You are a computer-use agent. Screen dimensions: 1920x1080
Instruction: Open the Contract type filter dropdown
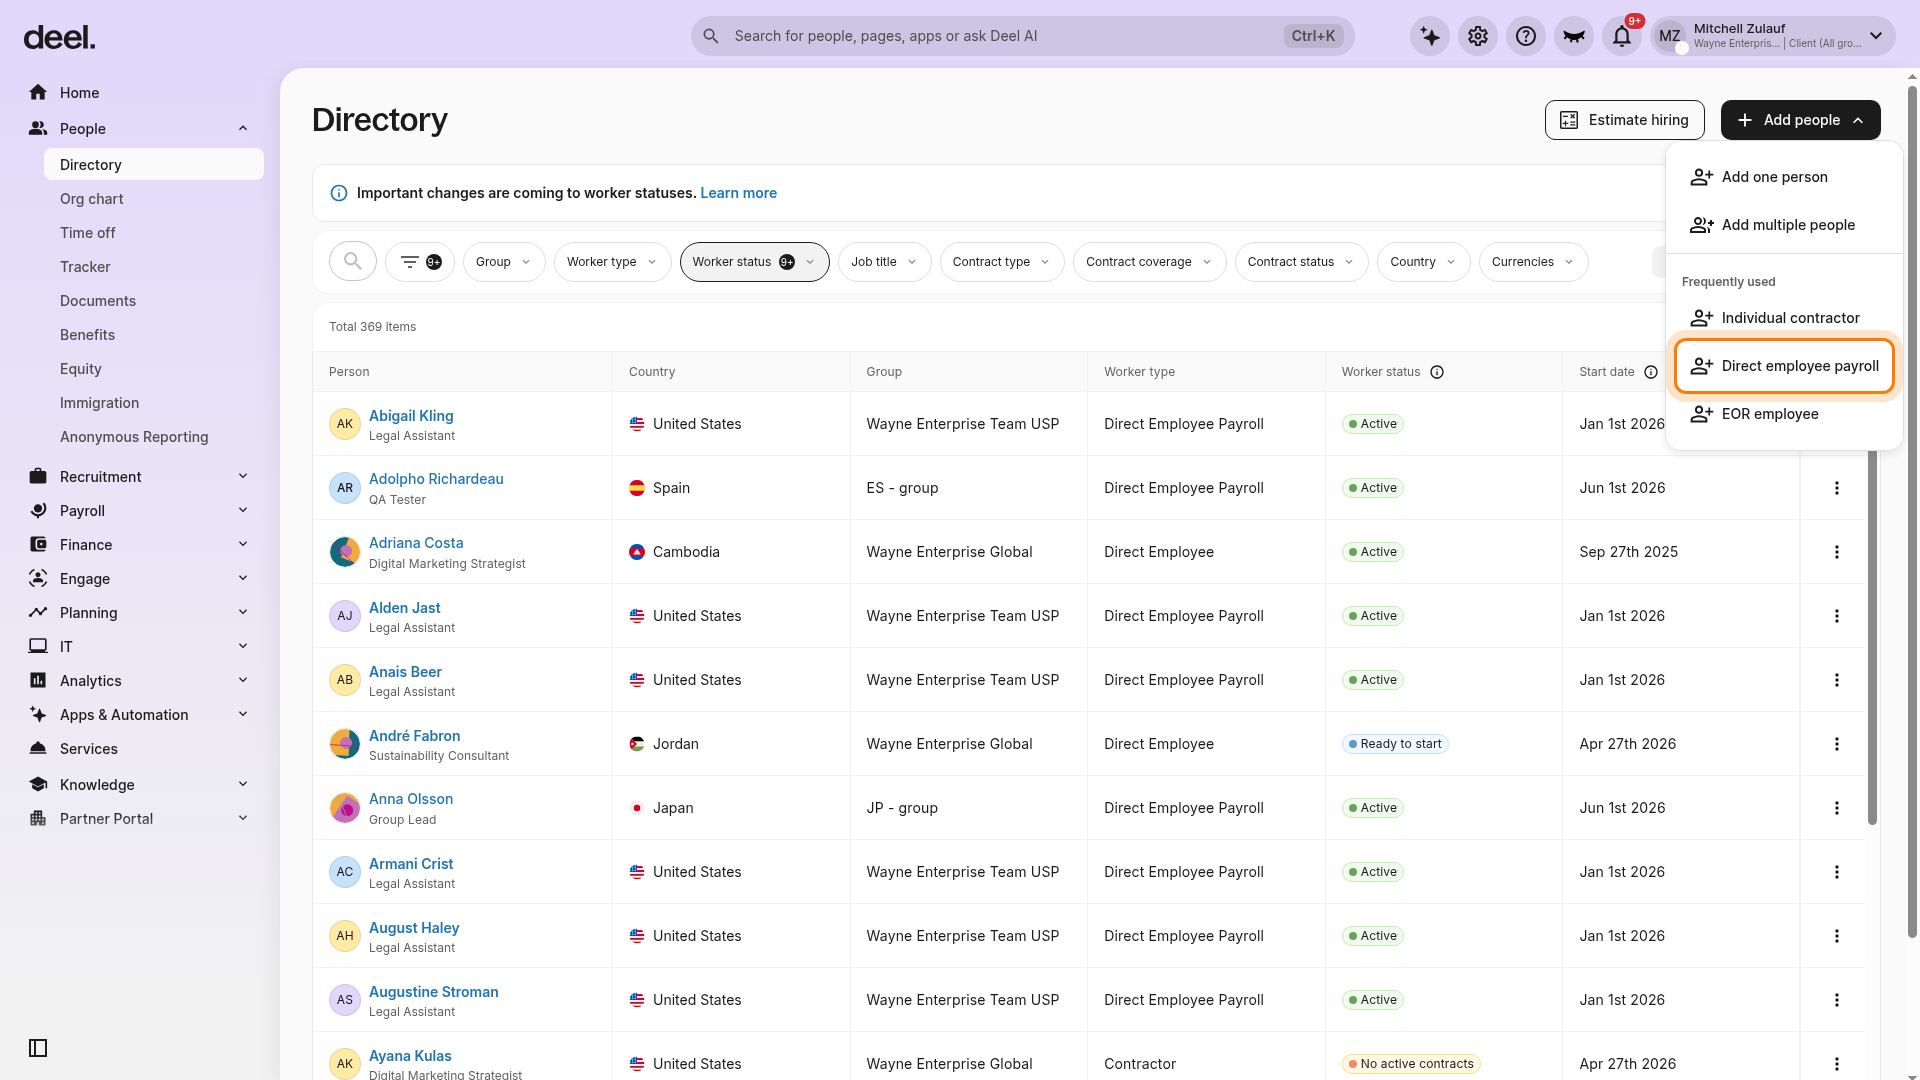1002,262
